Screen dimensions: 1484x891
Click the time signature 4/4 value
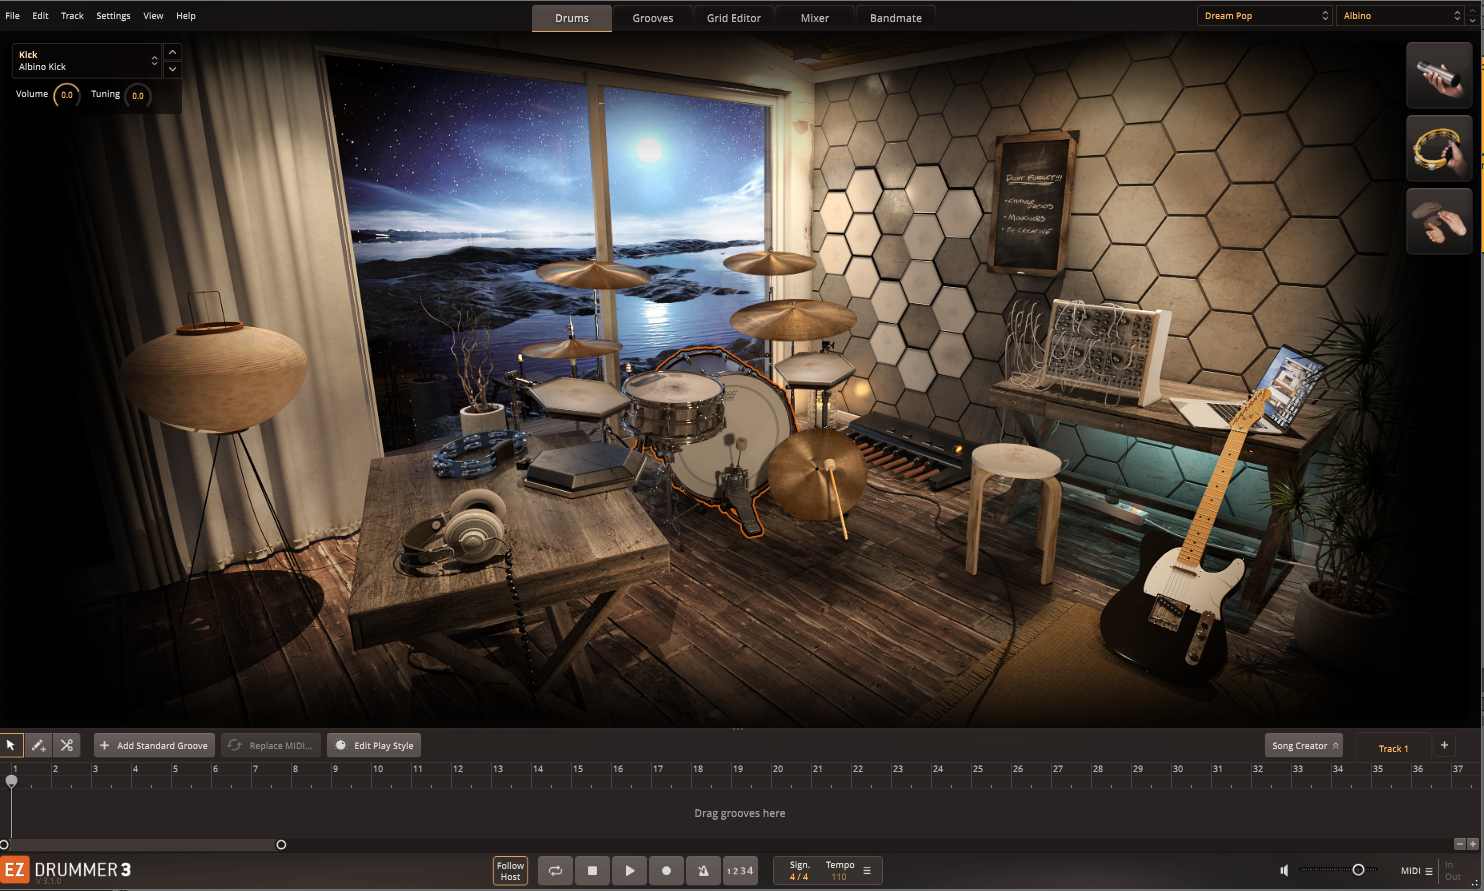point(799,877)
